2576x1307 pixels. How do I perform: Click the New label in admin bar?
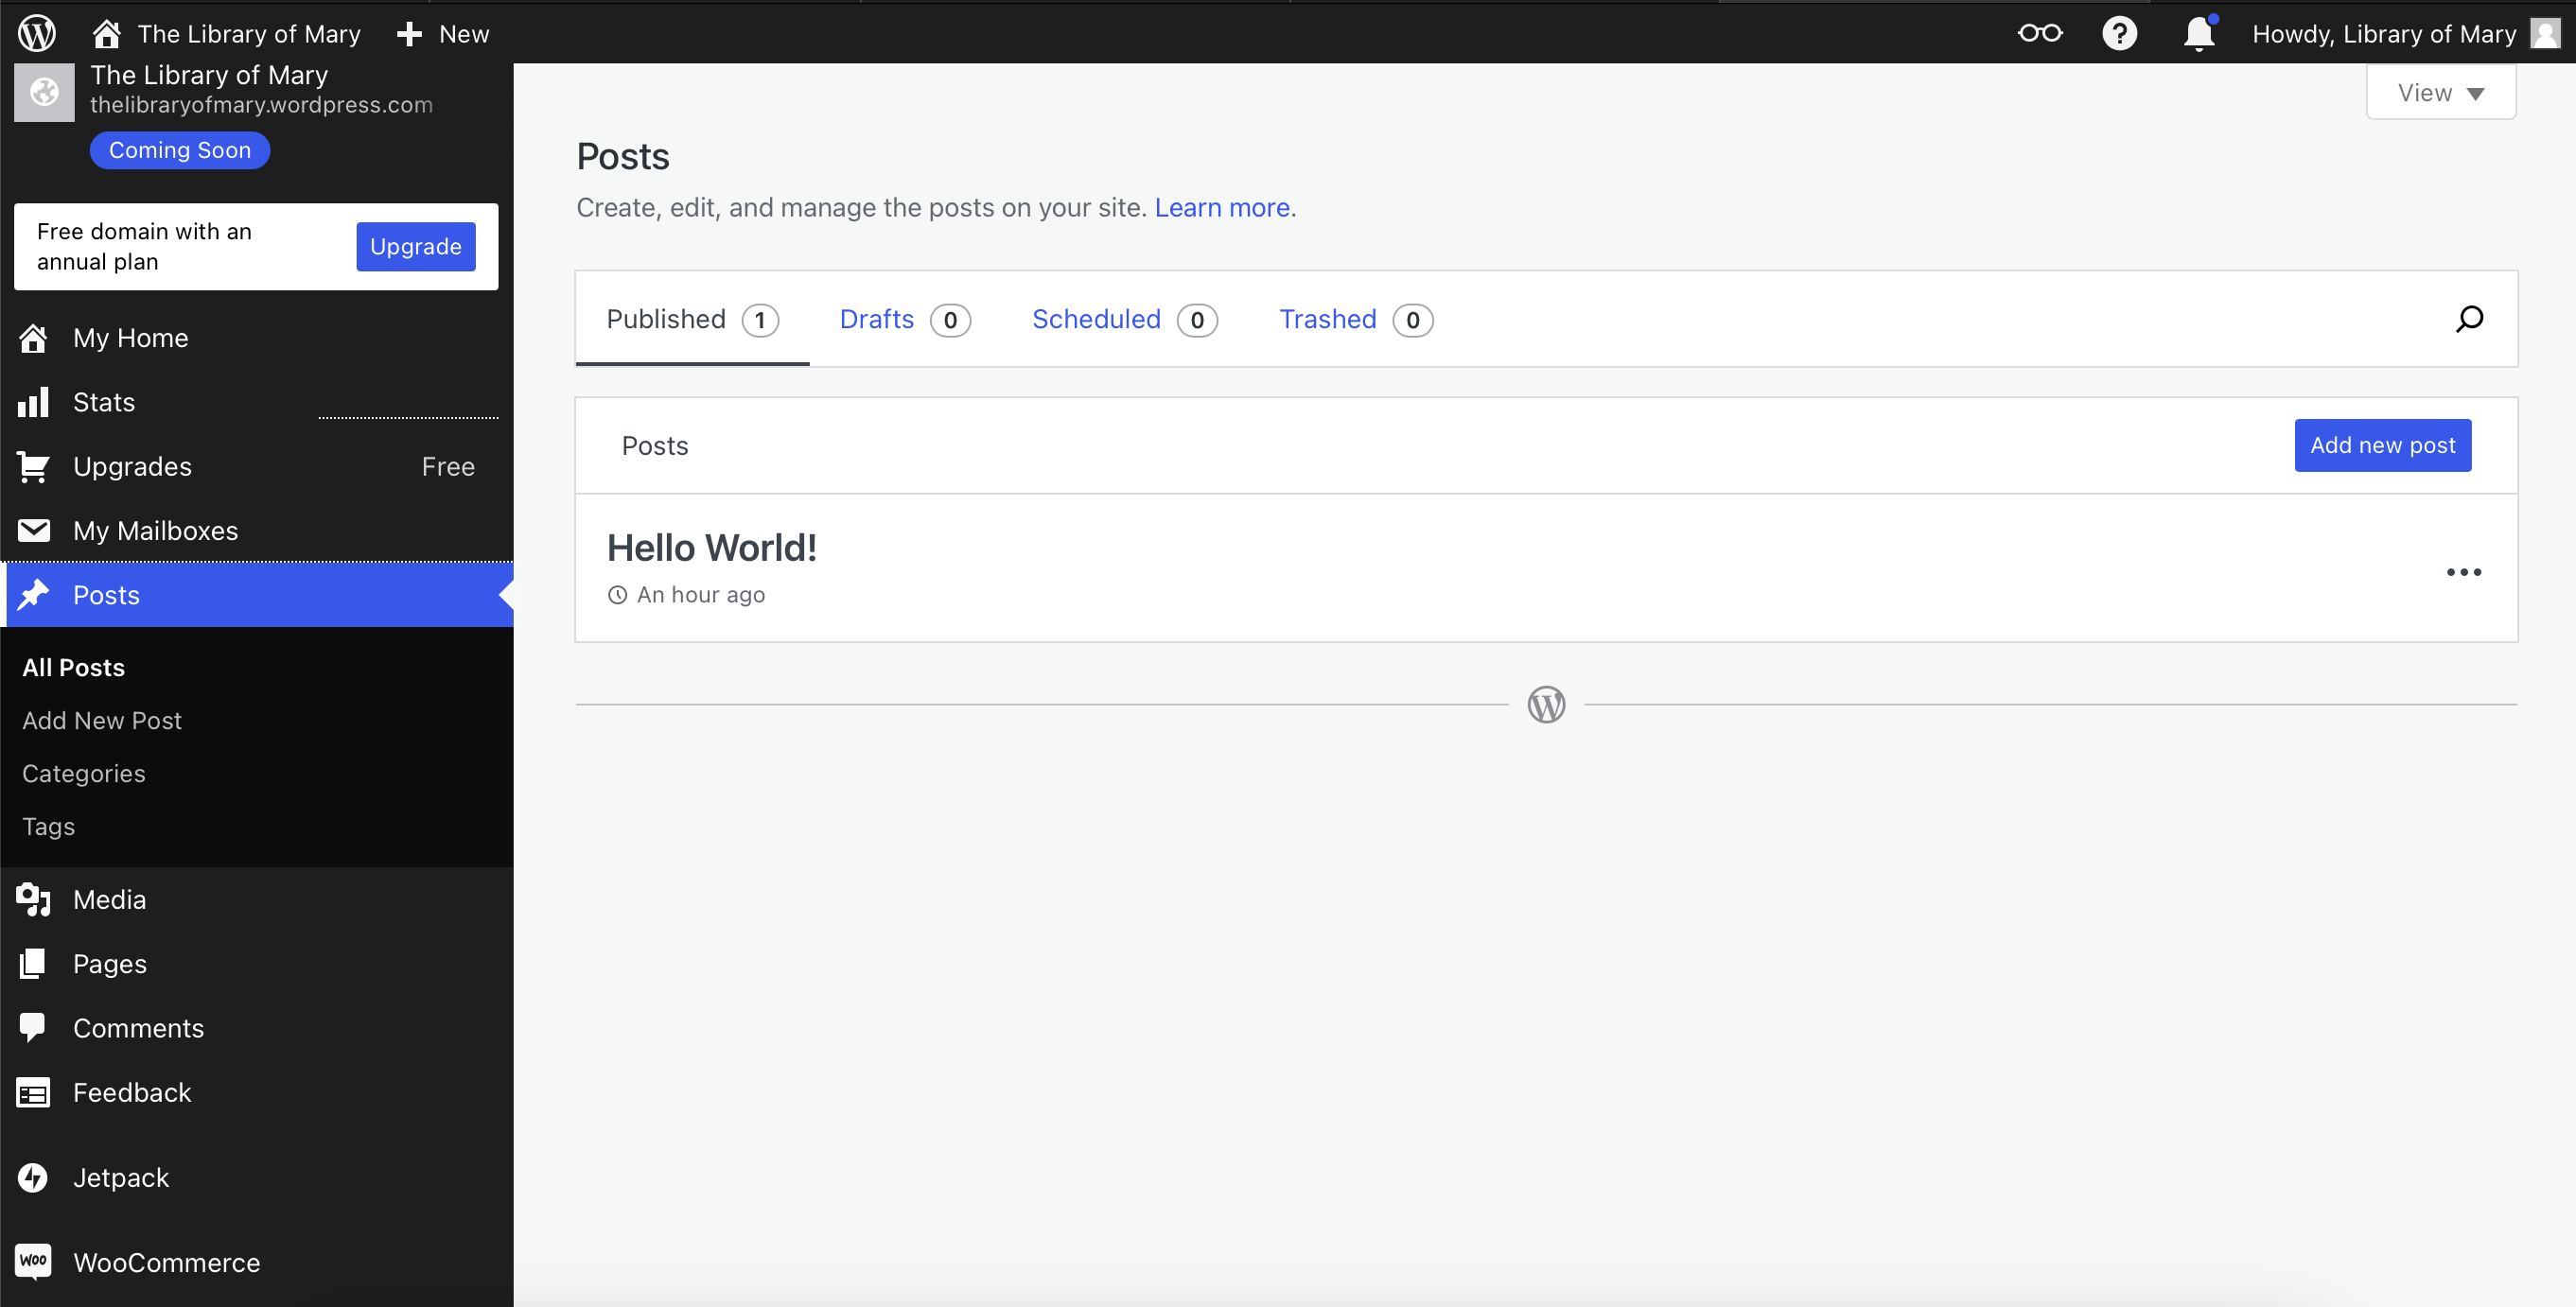464,34
